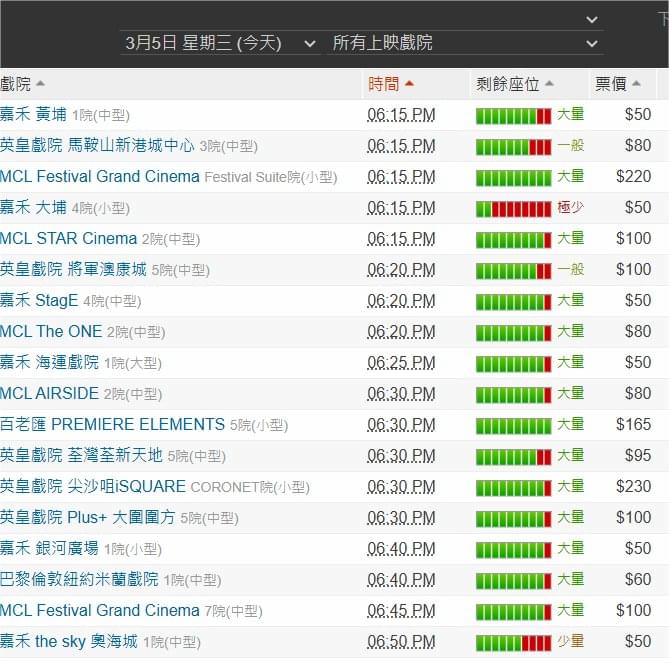This screenshot has width=669, height=663.
Task: Open MCL The ONE cinema link
Action: pyautogui.click(x=51, y=331)
